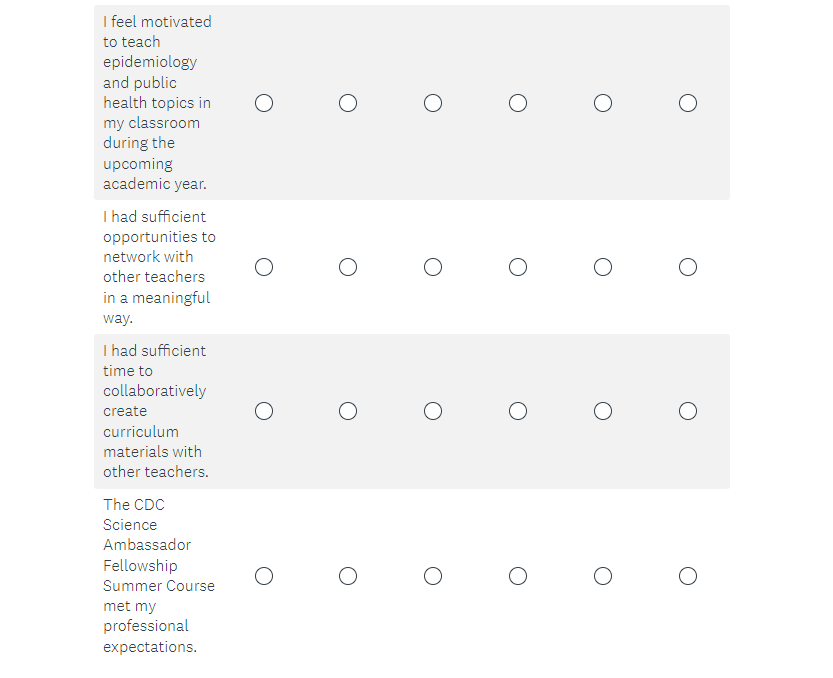Viewport: 833px width, 678px height.
Task: Mark last option for CDC Science Ambassador row
Action: point(688,576)
